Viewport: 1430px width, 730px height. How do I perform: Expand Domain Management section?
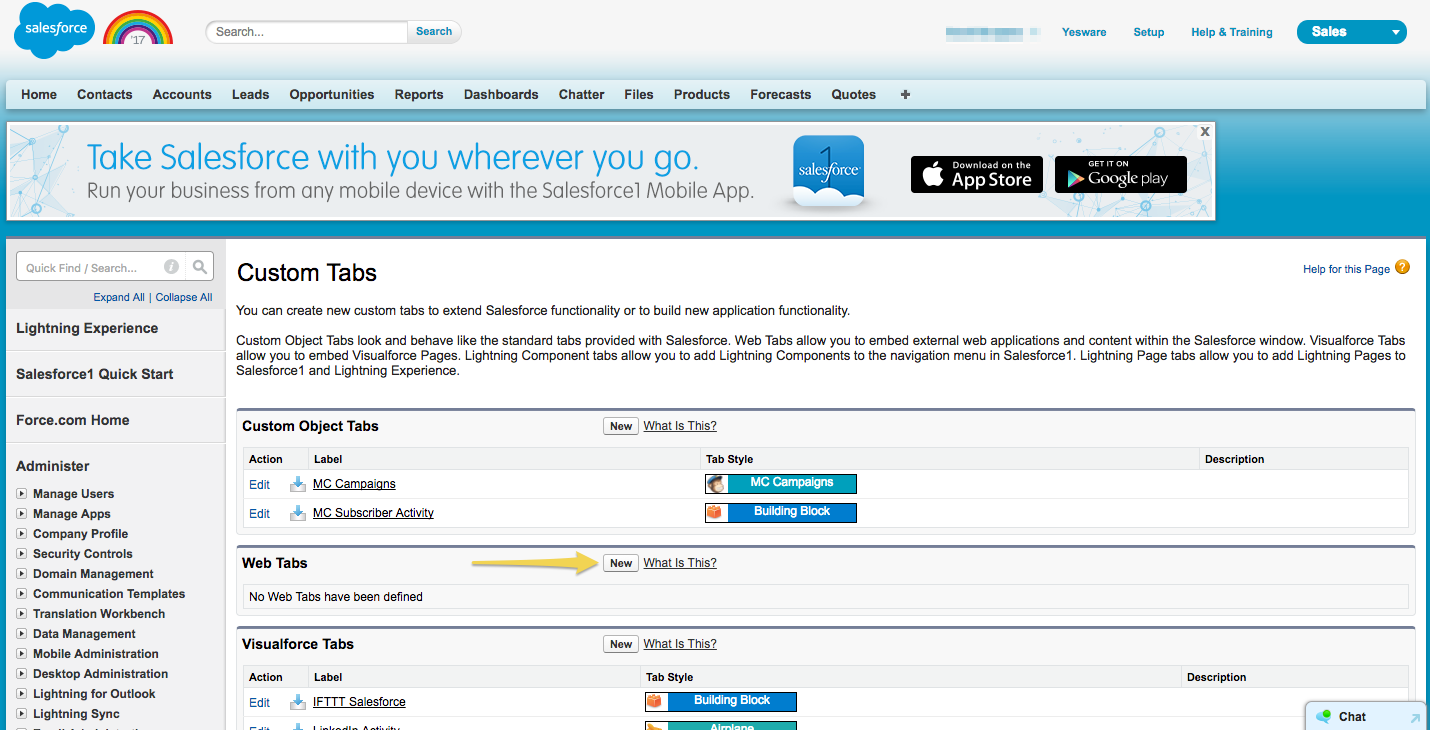point(22,574)
